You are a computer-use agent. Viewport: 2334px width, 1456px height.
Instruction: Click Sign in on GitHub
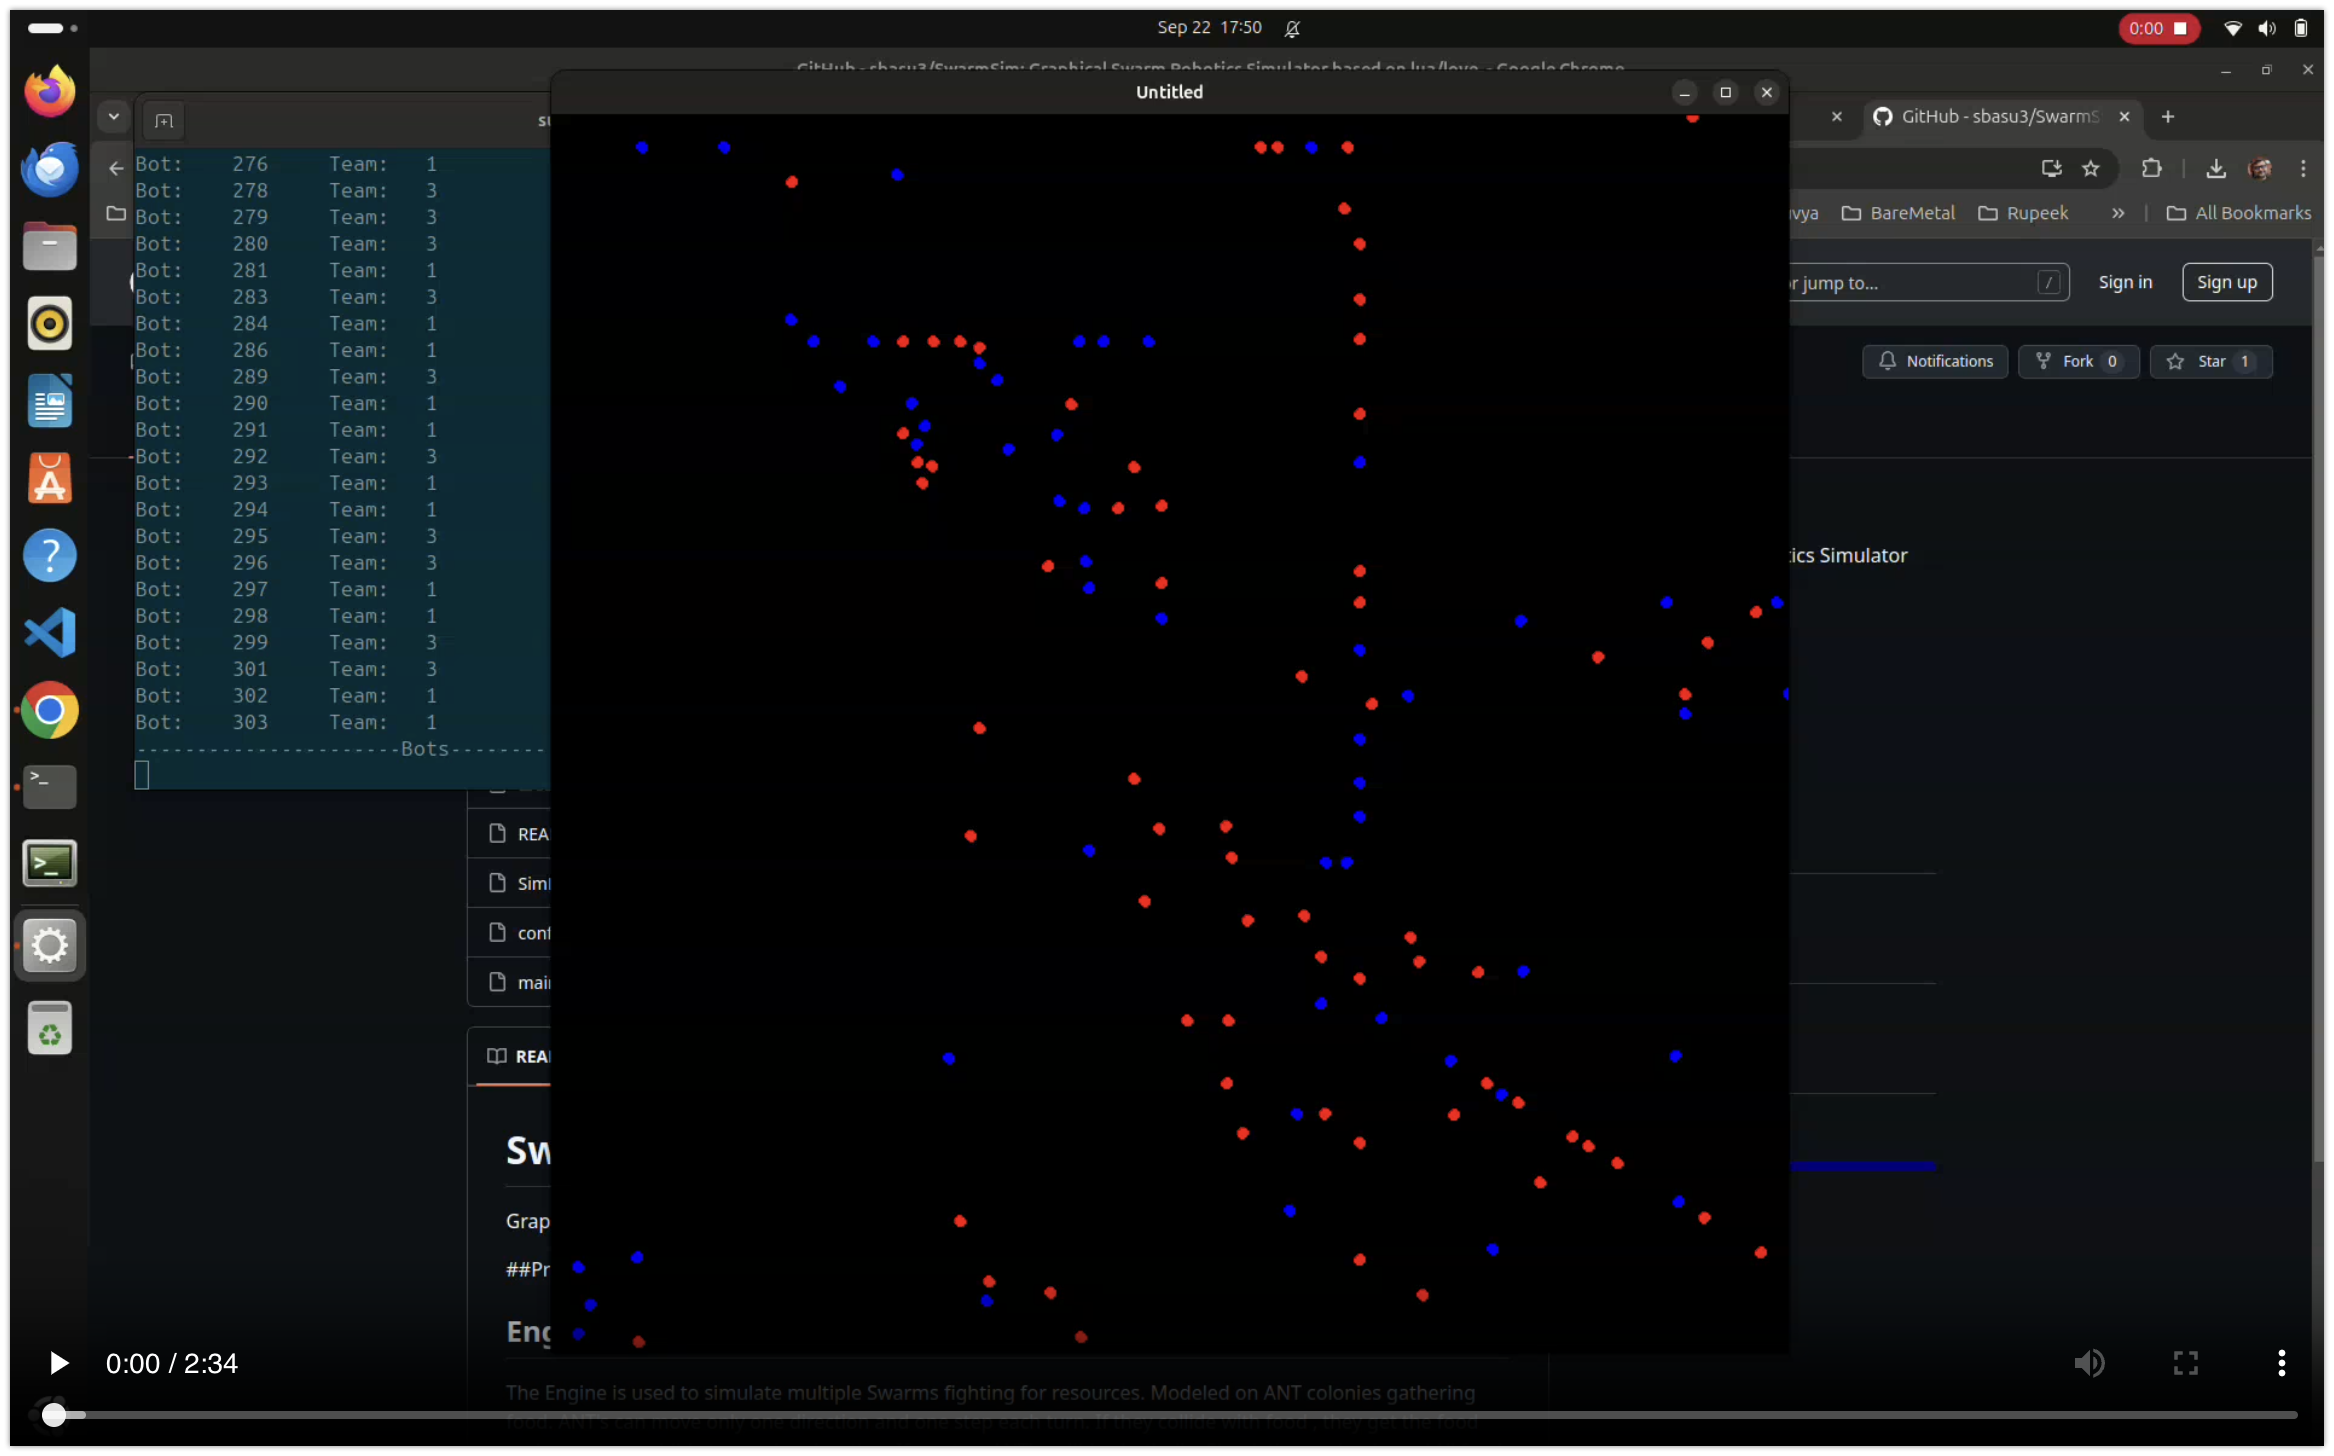tap(2125, 282)
